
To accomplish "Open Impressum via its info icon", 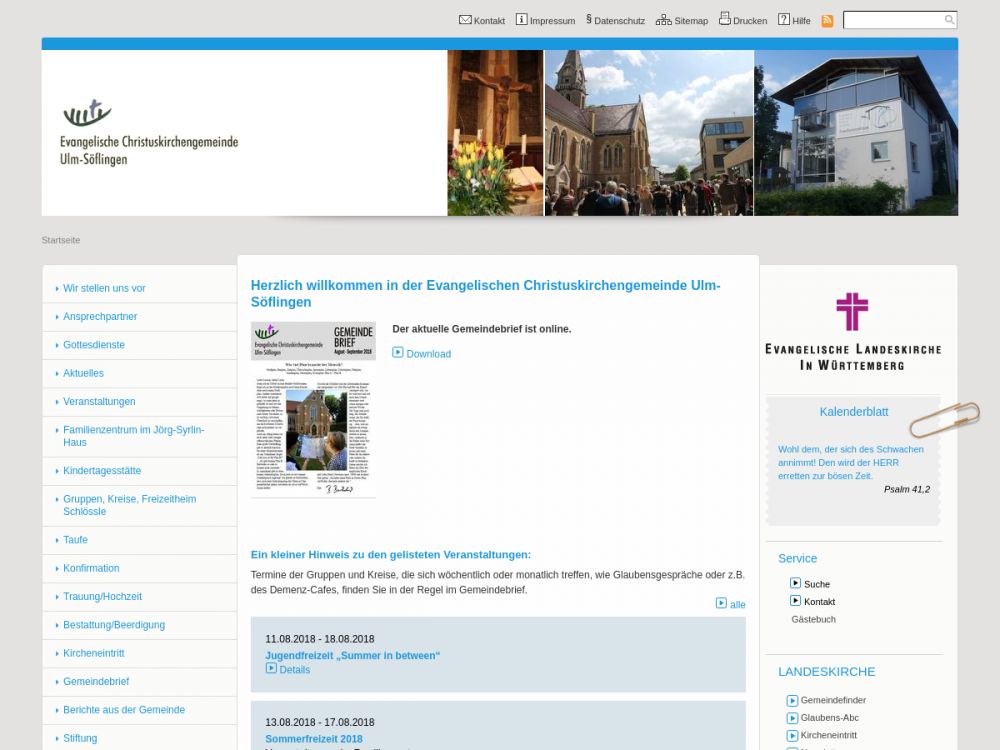I will click(x=521, y=20).
